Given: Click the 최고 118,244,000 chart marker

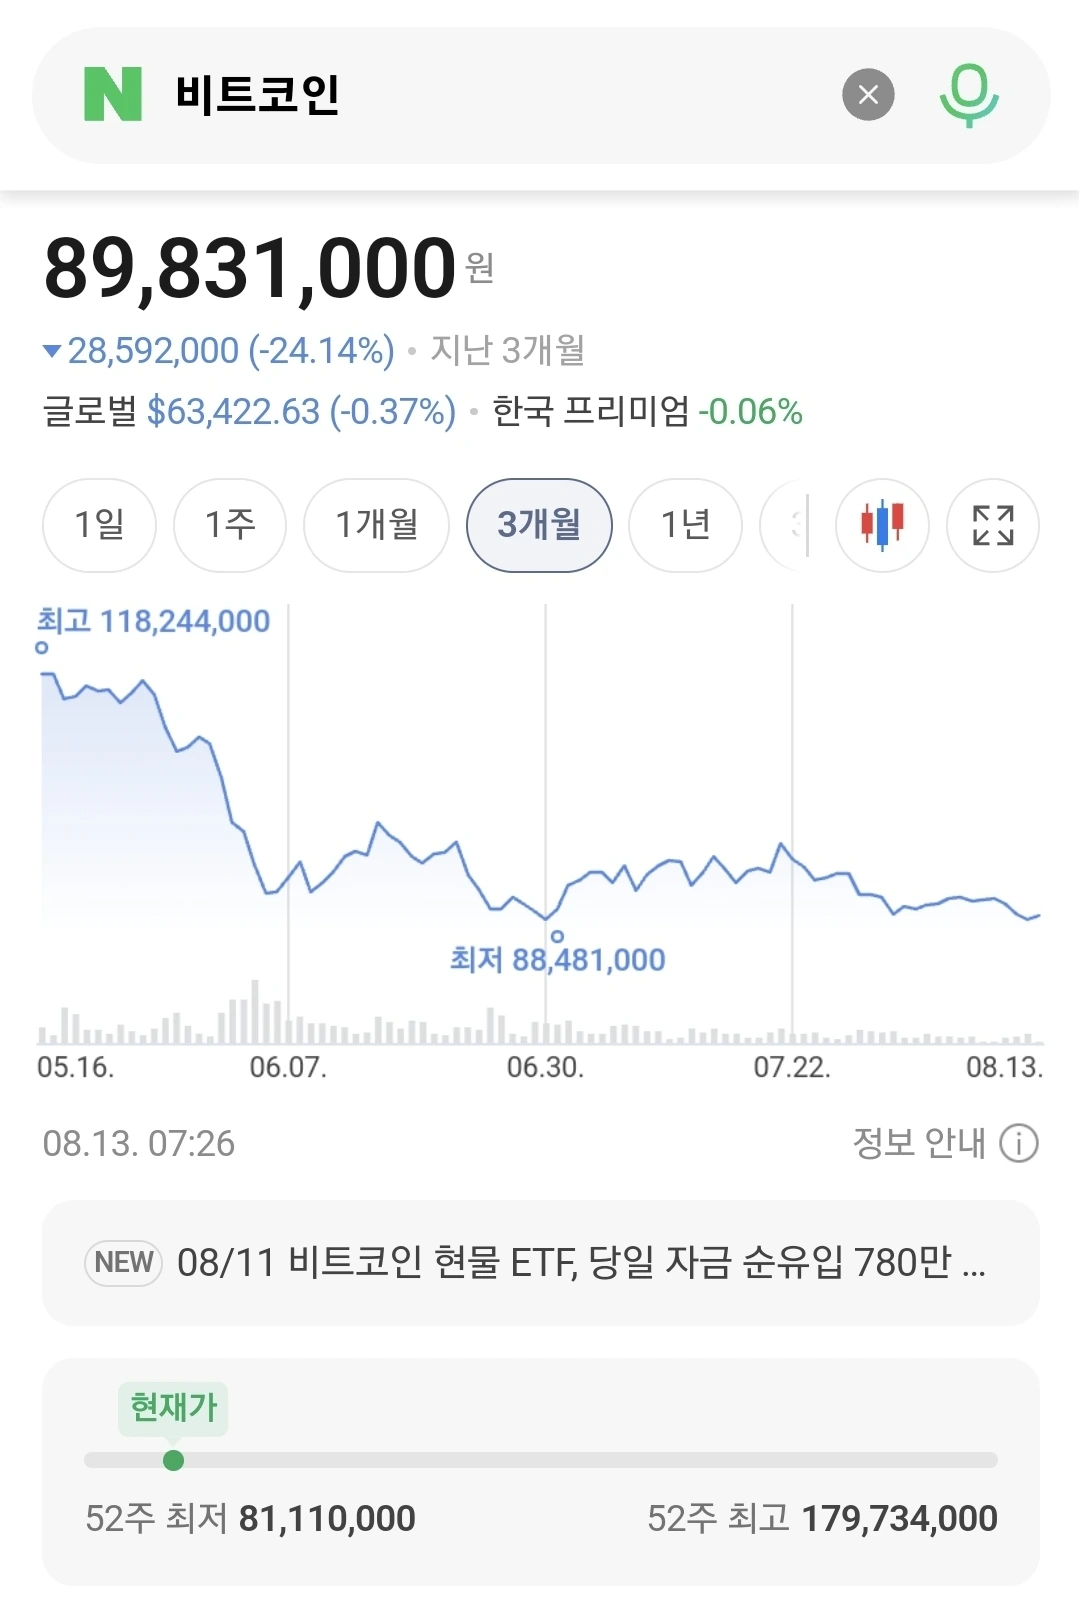Looking at the screenshot, I should click(41, 647).
